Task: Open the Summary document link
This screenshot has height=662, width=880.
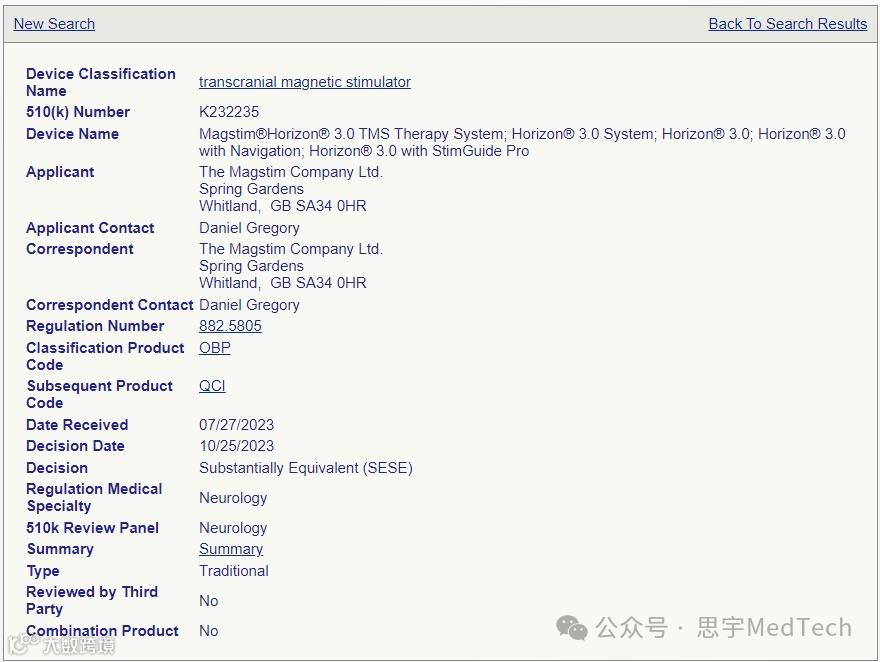Action: click(x=231, y=549)
